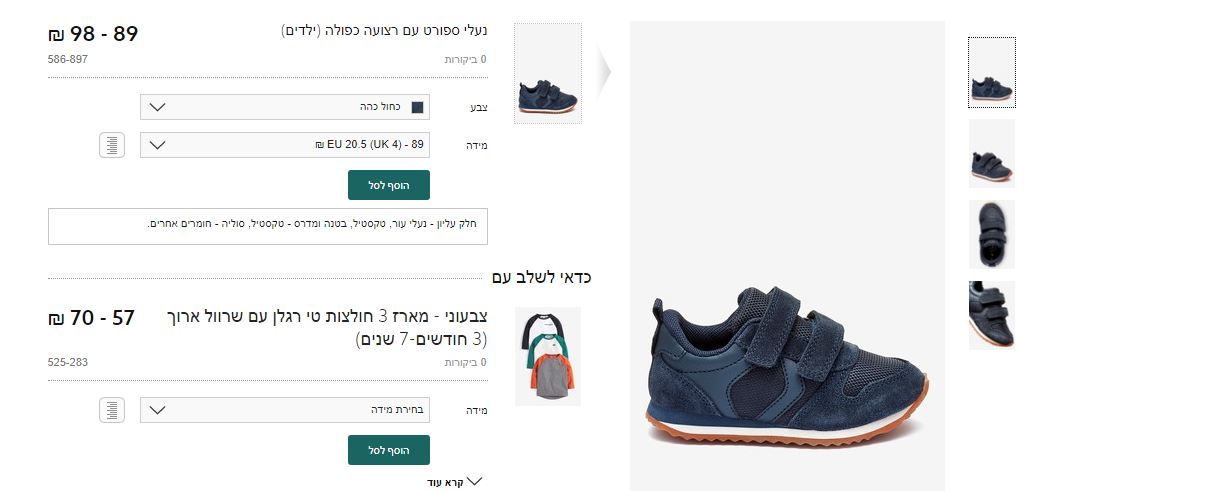
Task: Click the main large sneaker image
Action: [788, 256]
